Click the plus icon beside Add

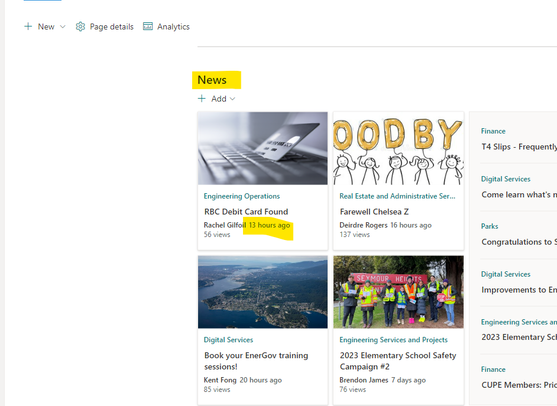202,98
